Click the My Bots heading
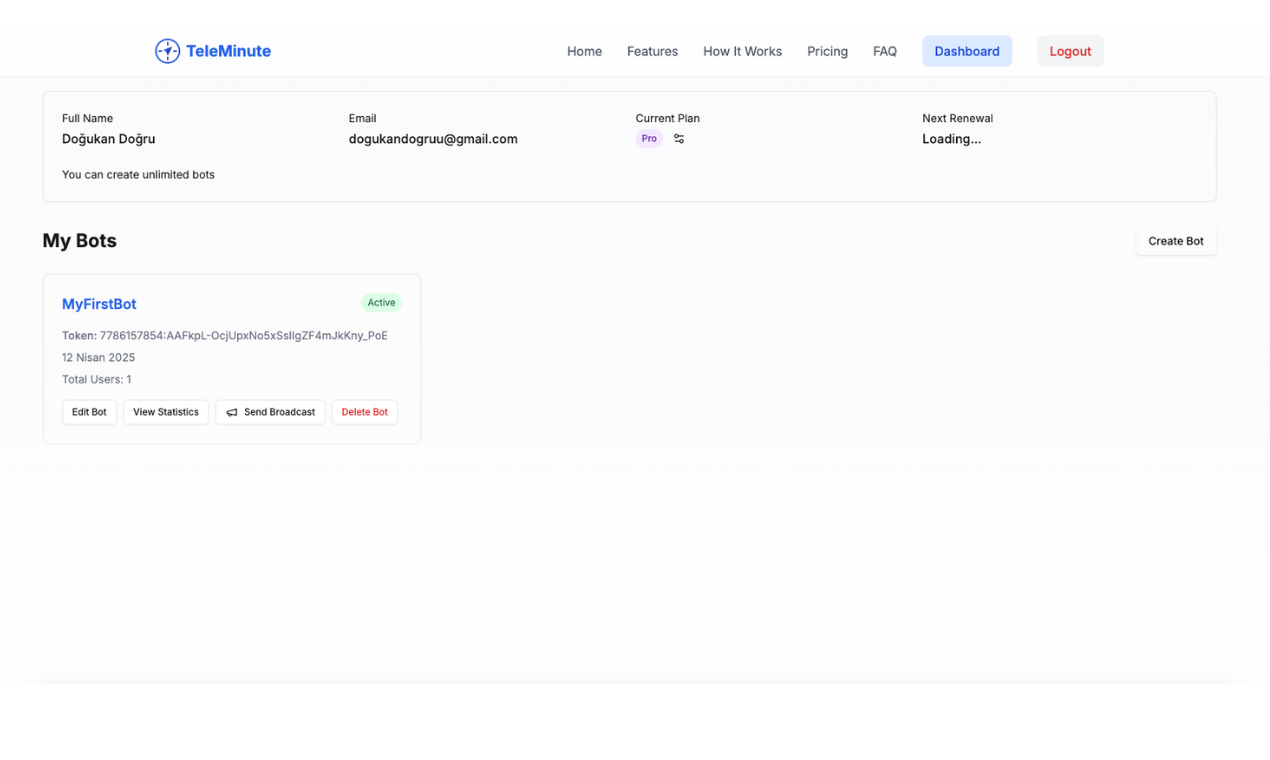Viewport: 1270px width, 760px height. [79, 241]
